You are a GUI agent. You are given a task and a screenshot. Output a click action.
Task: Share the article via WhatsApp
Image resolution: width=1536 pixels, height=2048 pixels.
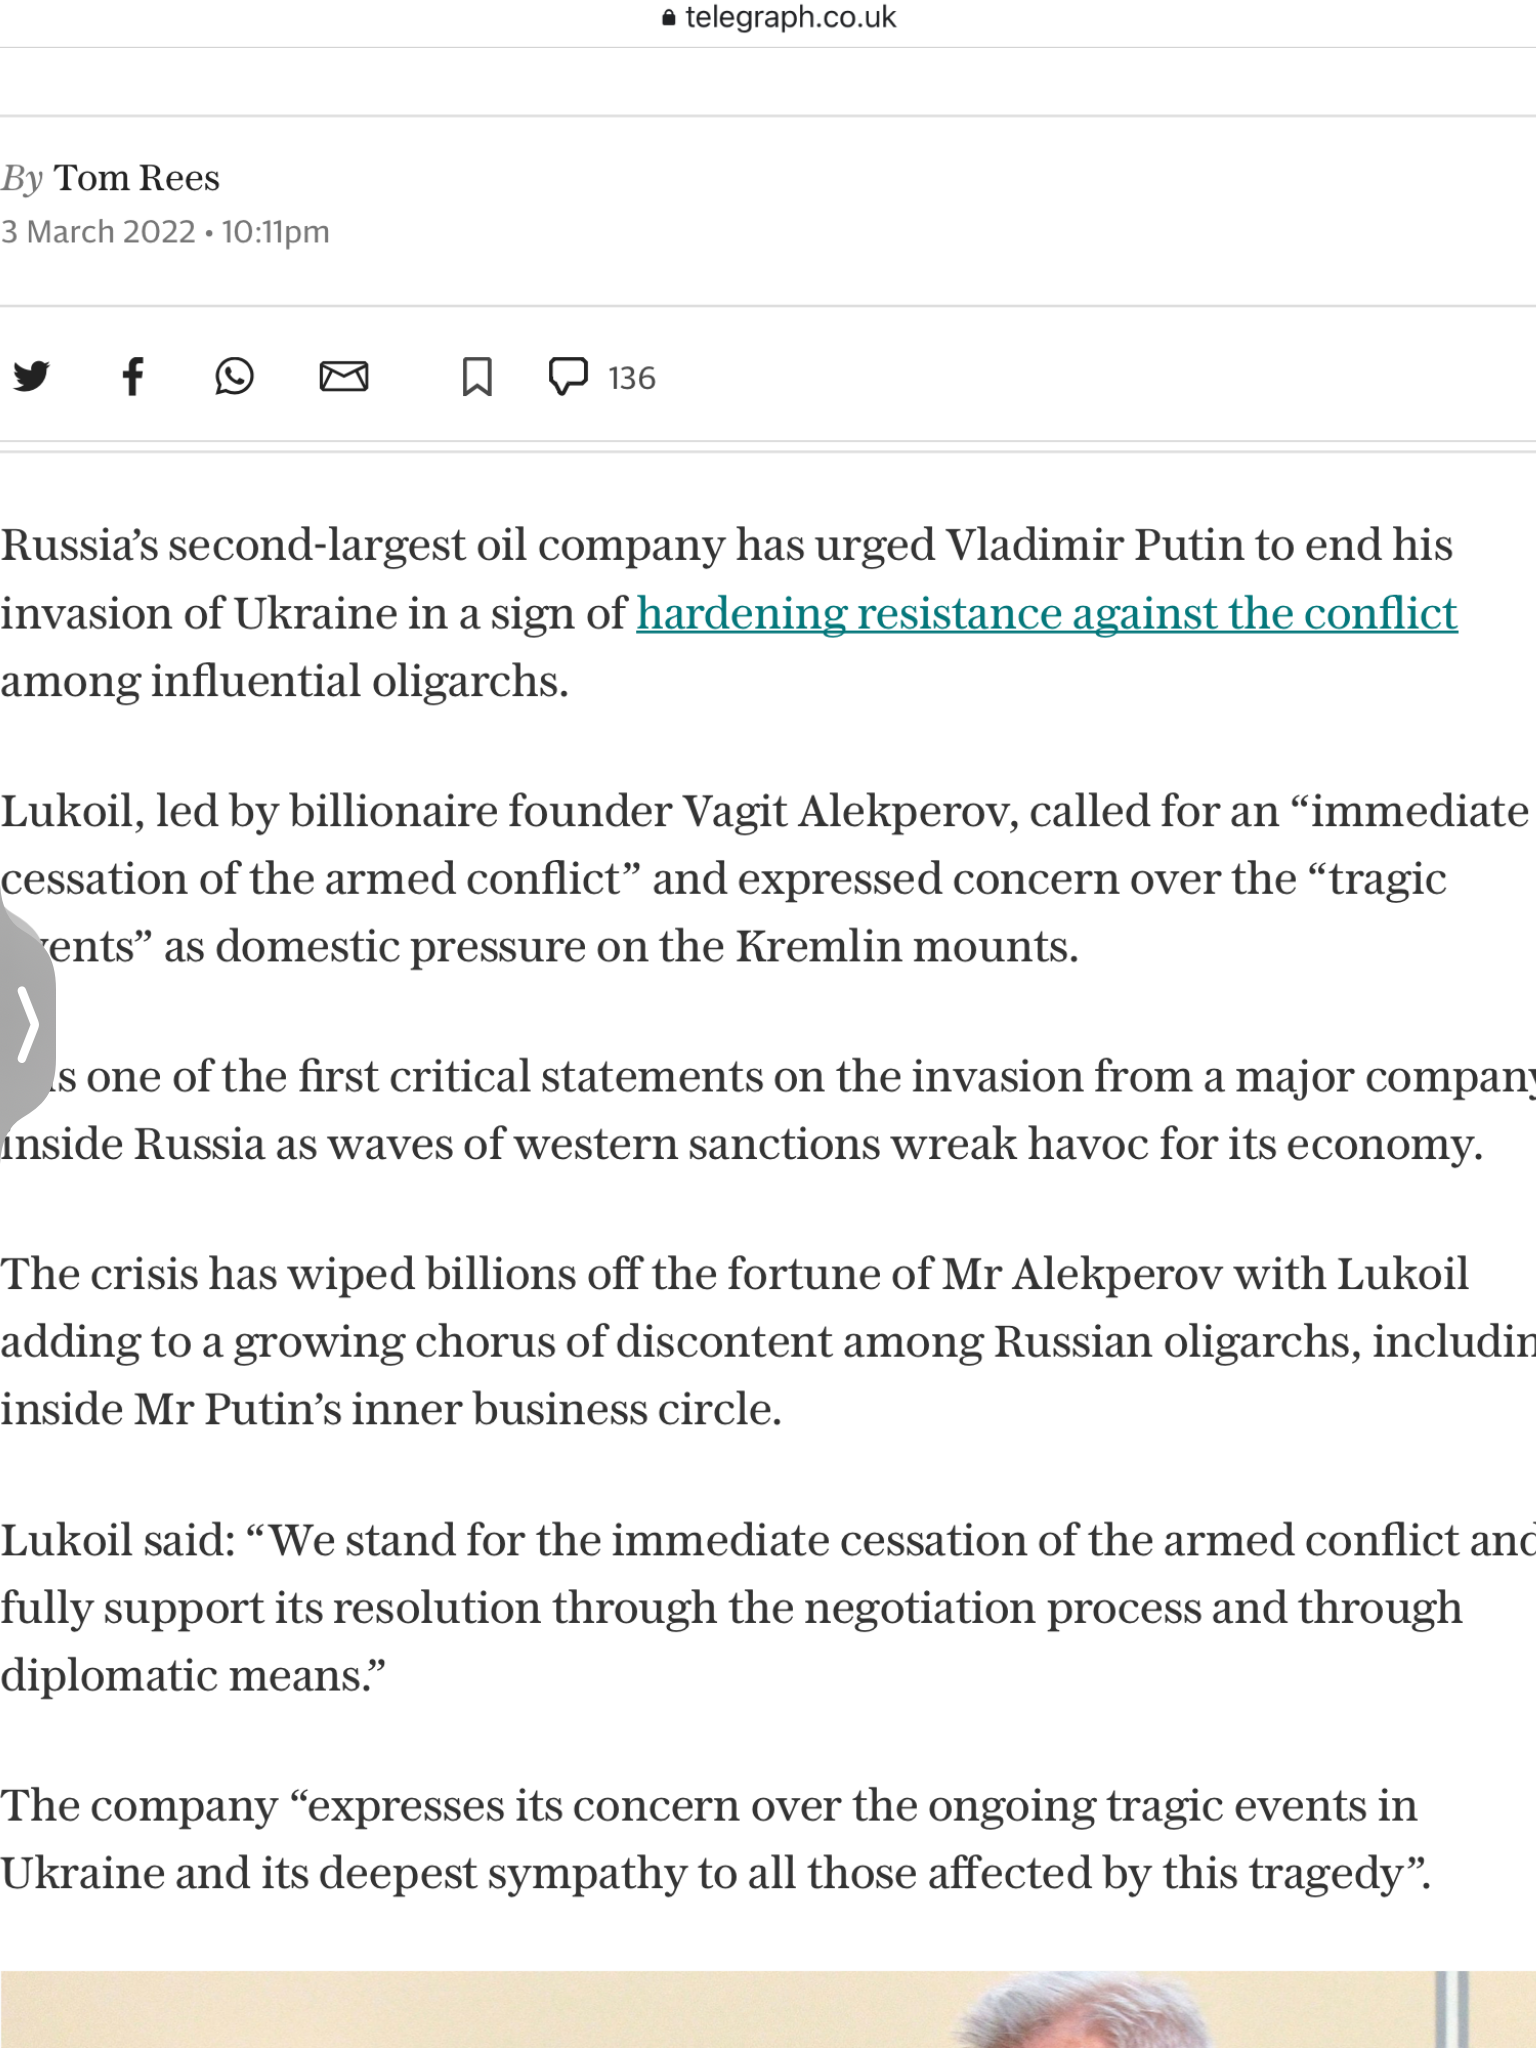point(234,377)
